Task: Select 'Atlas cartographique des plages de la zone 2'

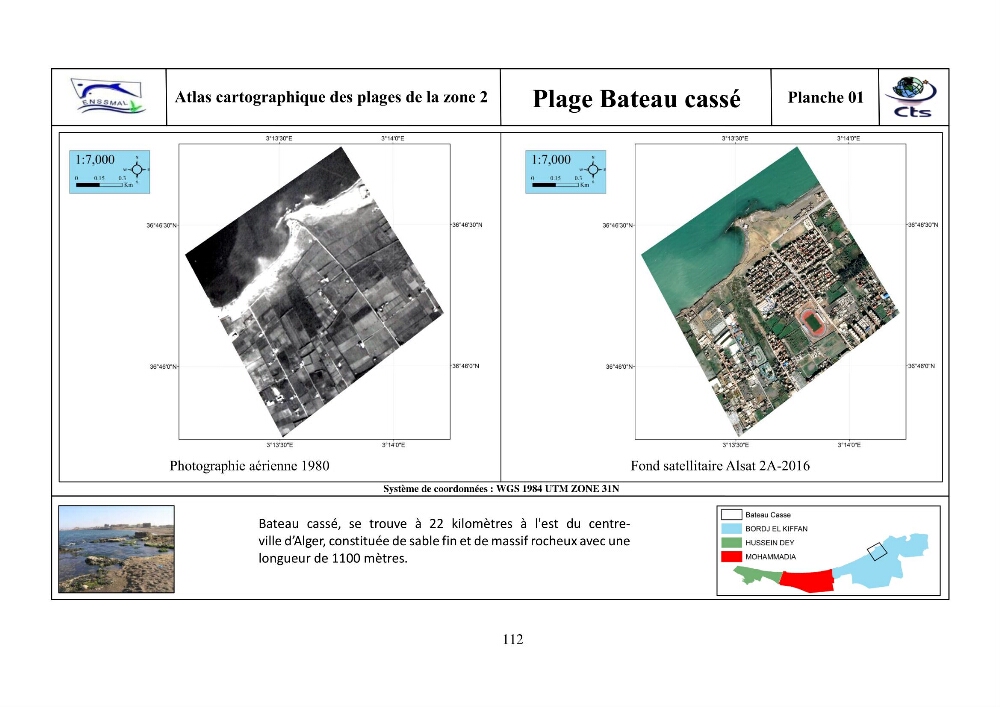Action: 332,97
